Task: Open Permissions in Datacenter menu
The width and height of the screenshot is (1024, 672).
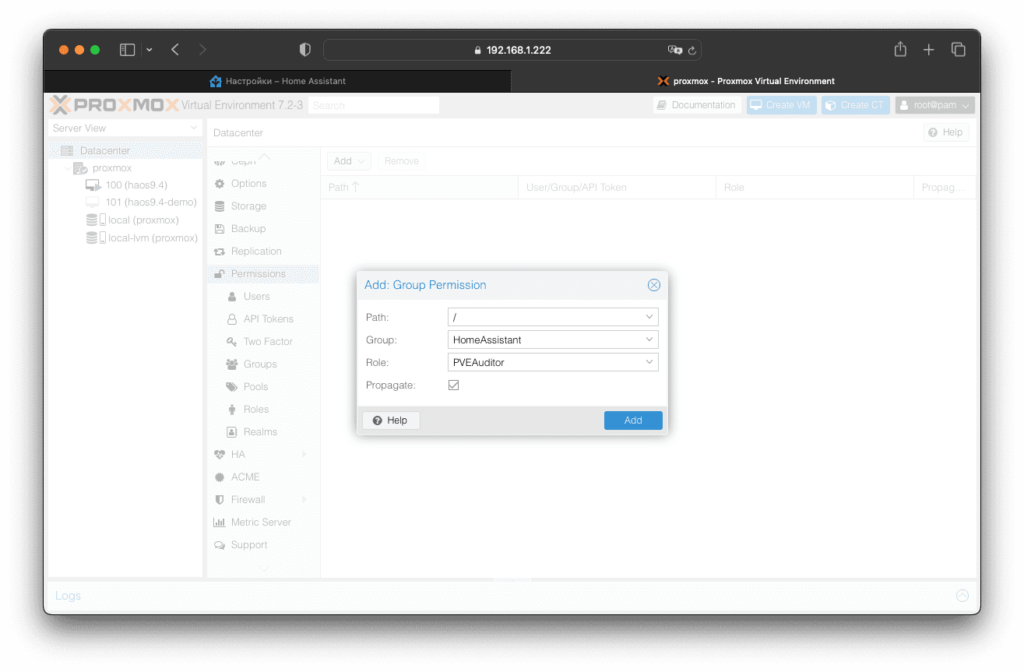Action: click(263, 274)
